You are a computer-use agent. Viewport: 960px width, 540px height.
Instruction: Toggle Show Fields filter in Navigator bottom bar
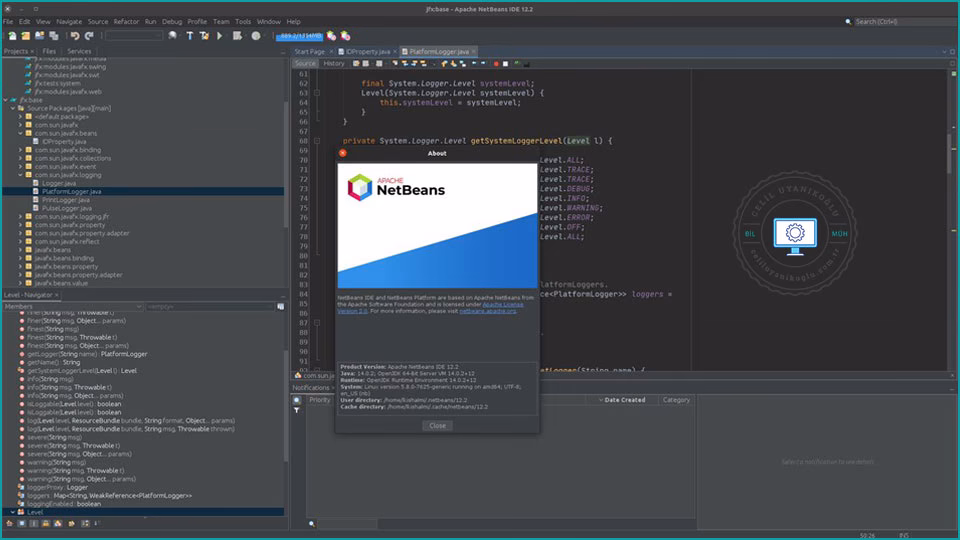[21, 523]
